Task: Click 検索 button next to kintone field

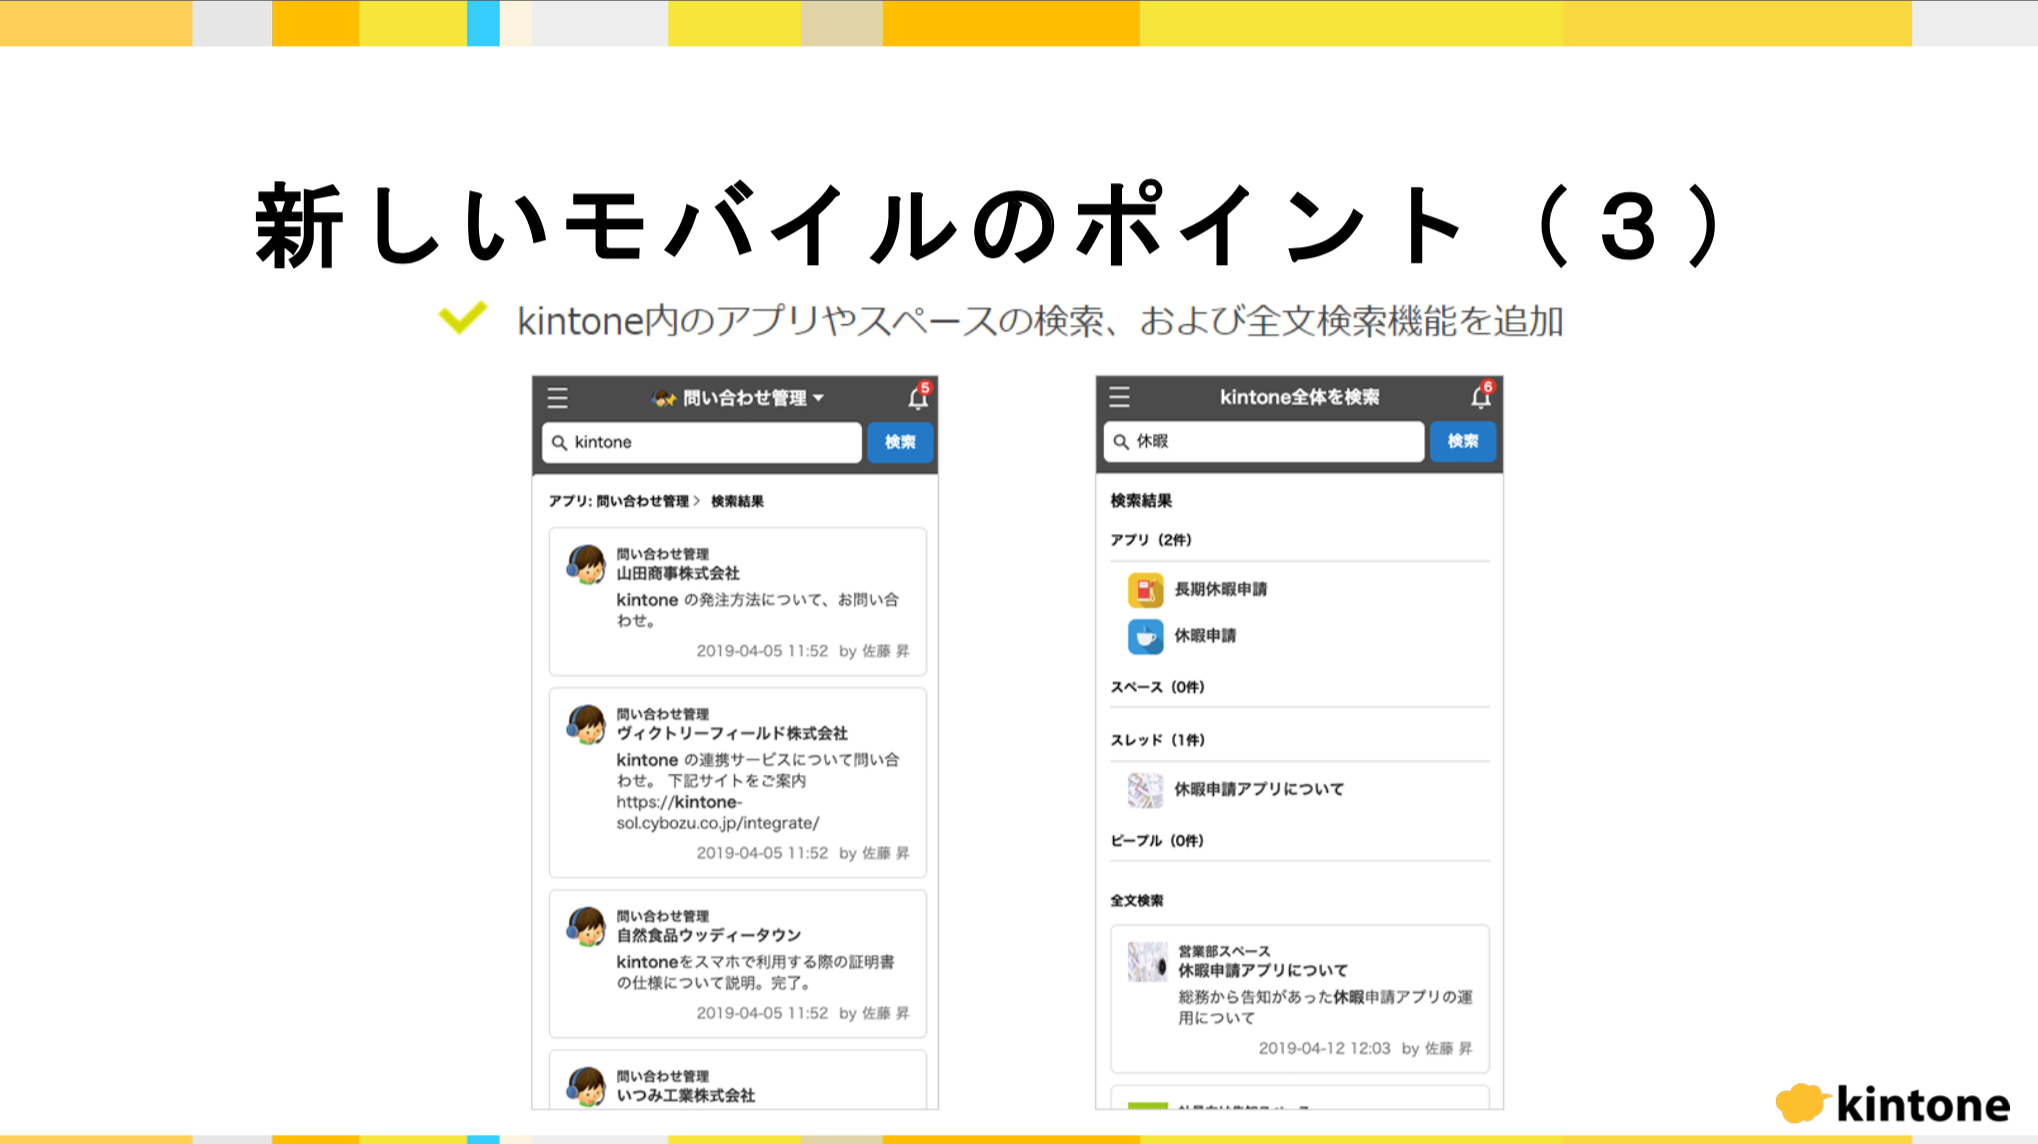Action: (900, 442)
